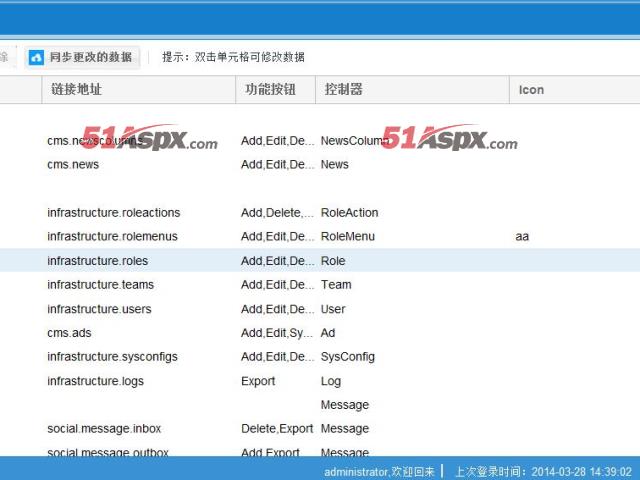Click the Add,Delete function cell of roleactions
This screenshot has width=640, height=480.
tap(278, 213)
